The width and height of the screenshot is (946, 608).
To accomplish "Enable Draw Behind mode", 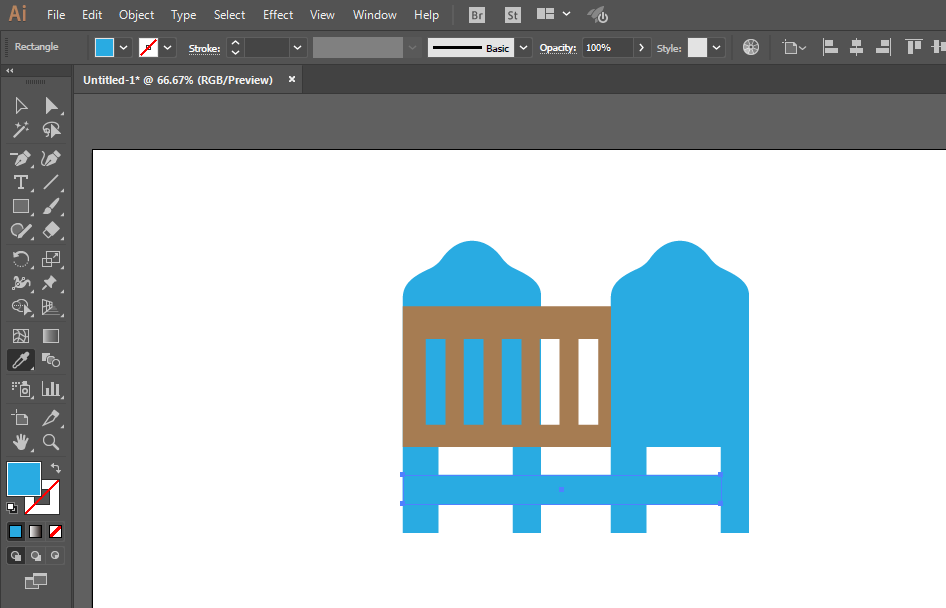I will [x=36, y=556].
